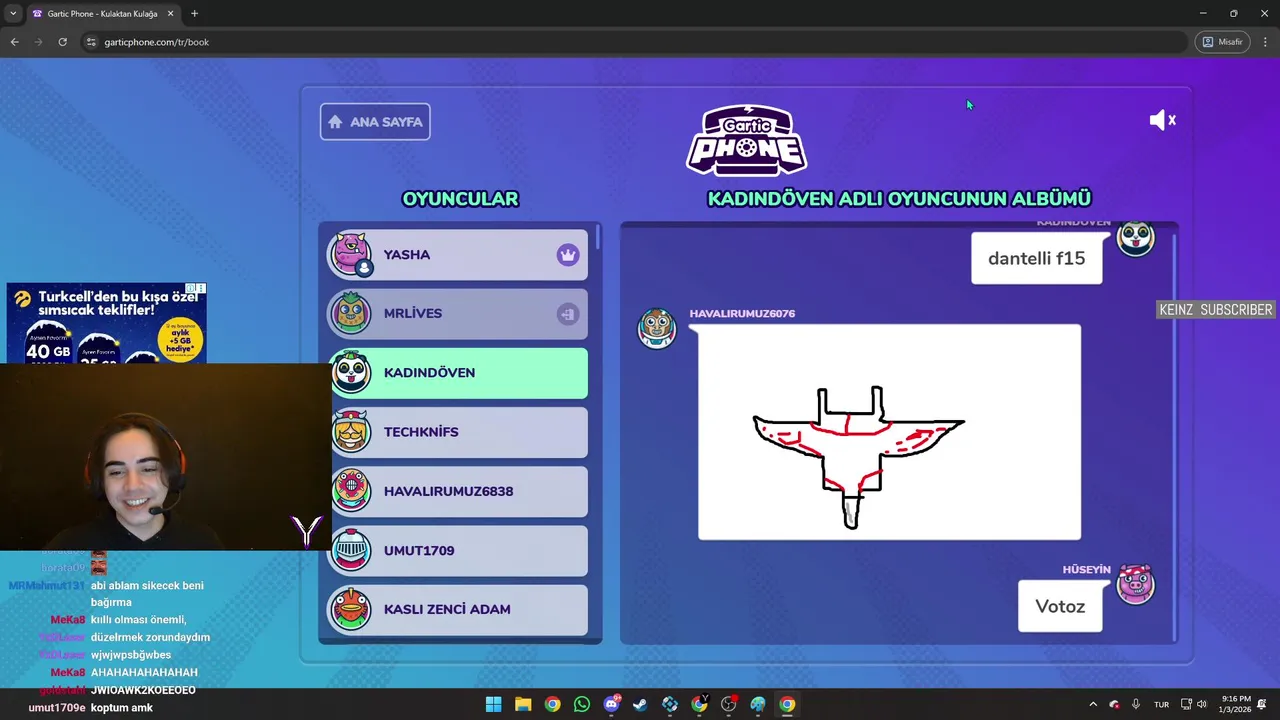The width and height of the screenshot is (1280, 720).
Task: Click the 'Votoz' answer bubble
Action: [1060, 606]
